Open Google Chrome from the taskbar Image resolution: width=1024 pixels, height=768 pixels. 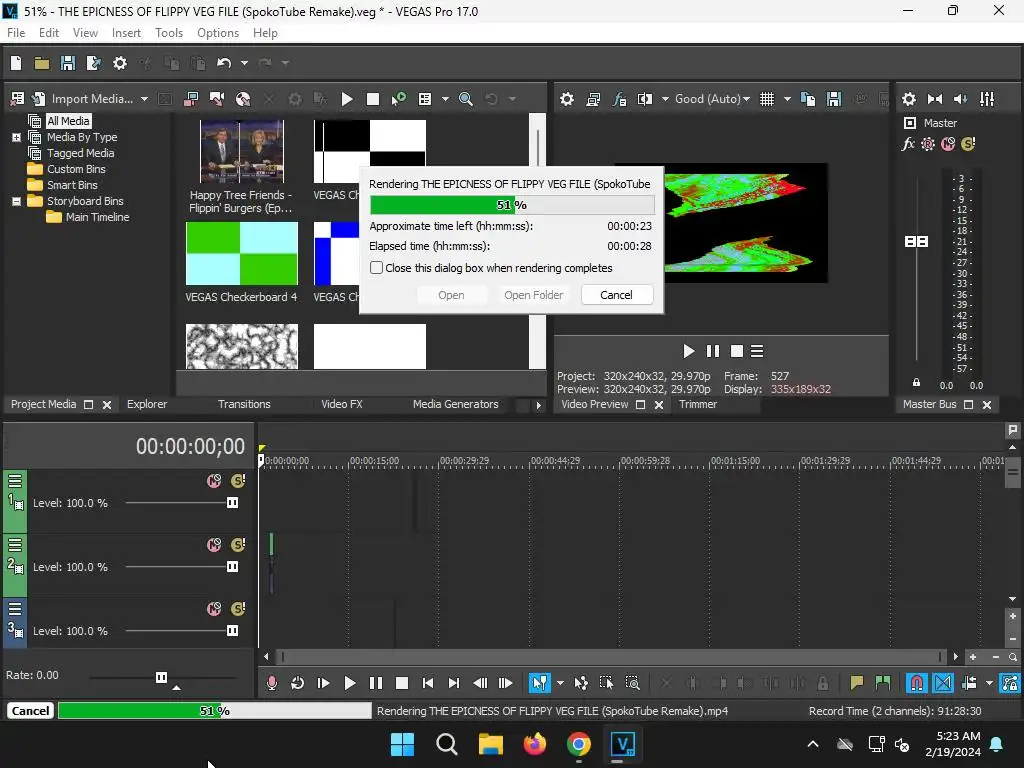click(579, 744)
